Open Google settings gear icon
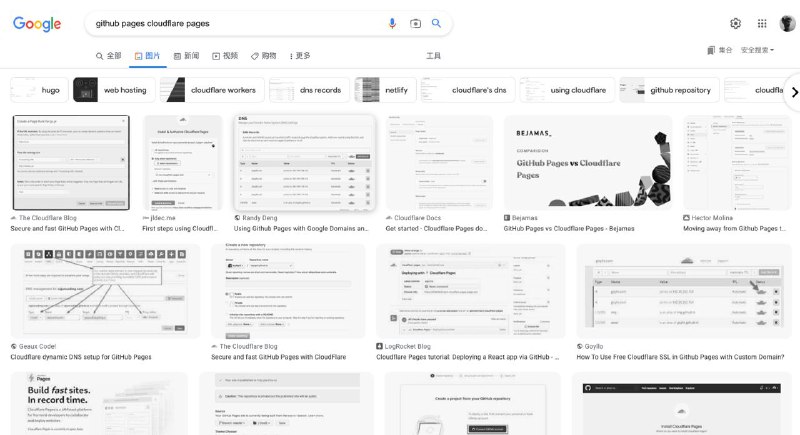The image size is (800, 435). pyautogui.click(x=735, y=23)
